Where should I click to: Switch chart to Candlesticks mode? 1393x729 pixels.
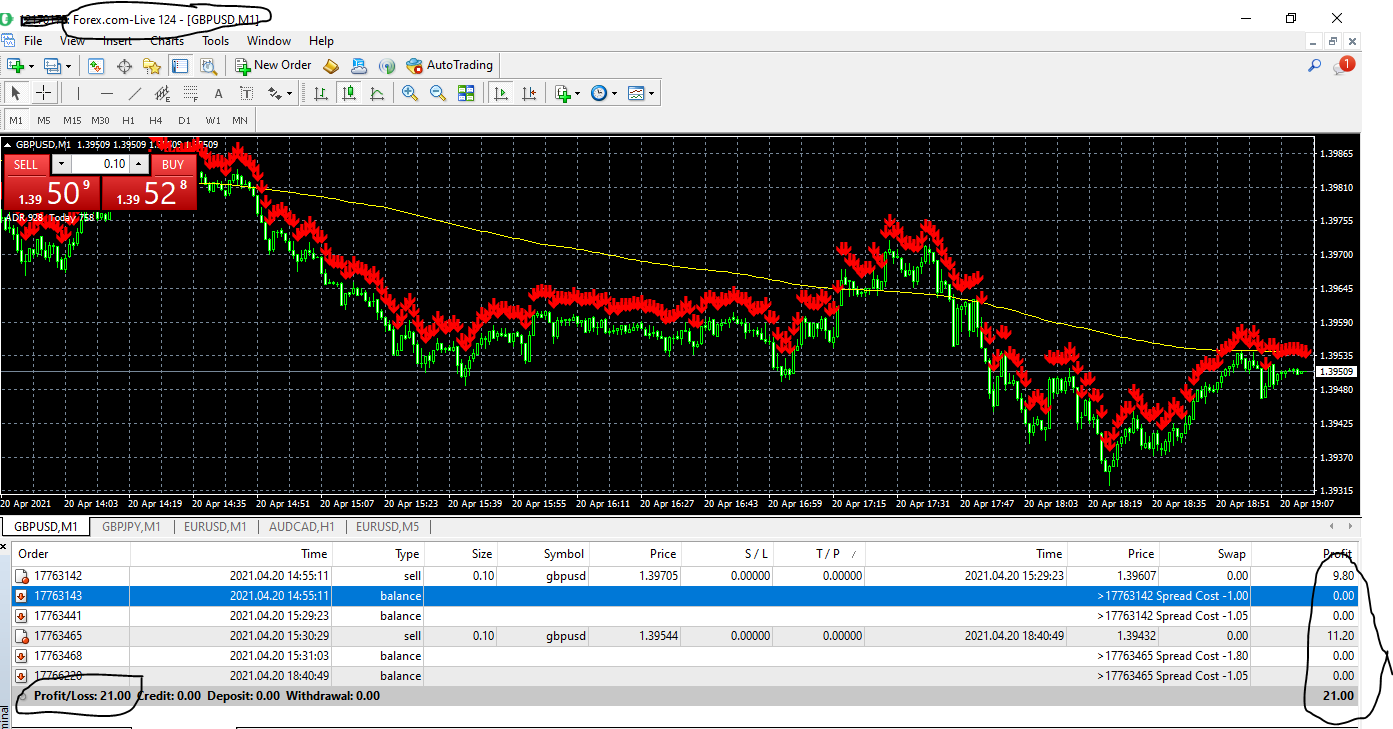pos(349,93)
